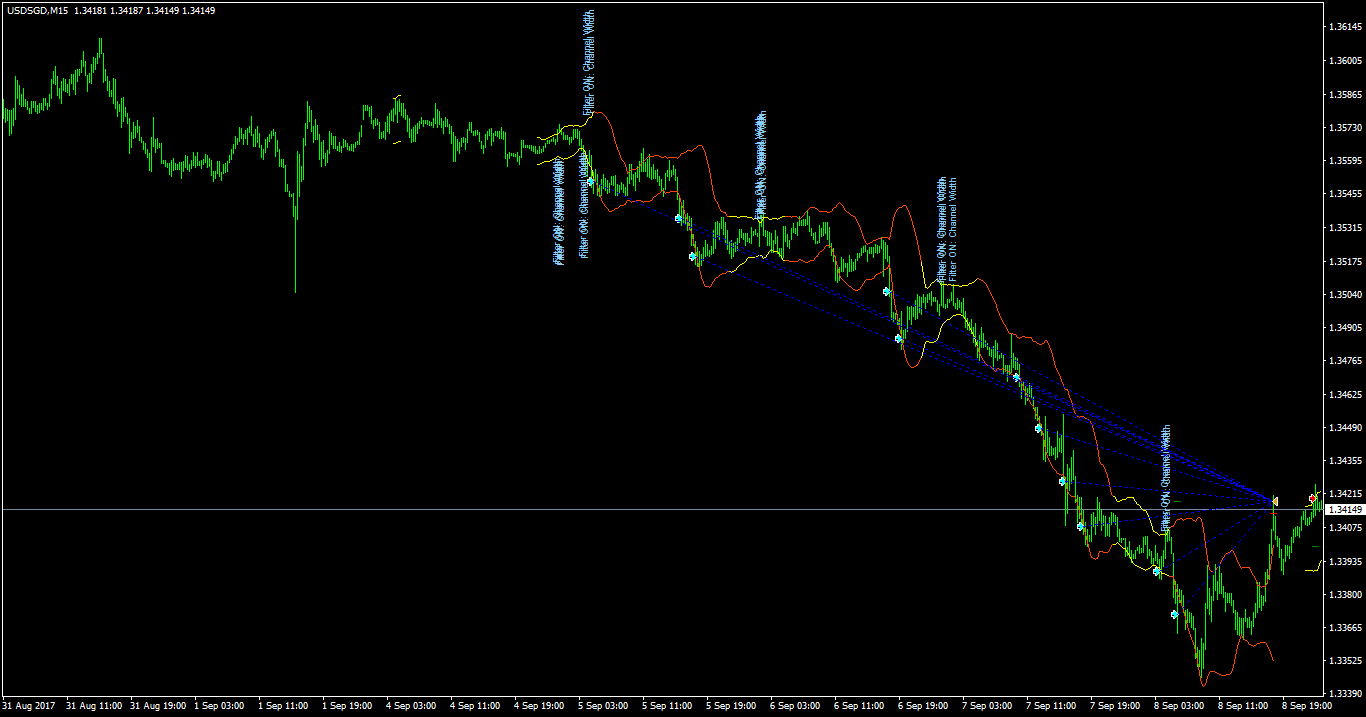The height and width of the screenshot is (717, 1366).
Task: Click the orange left-pointing arrow marker
Action: coord(1276,500)
